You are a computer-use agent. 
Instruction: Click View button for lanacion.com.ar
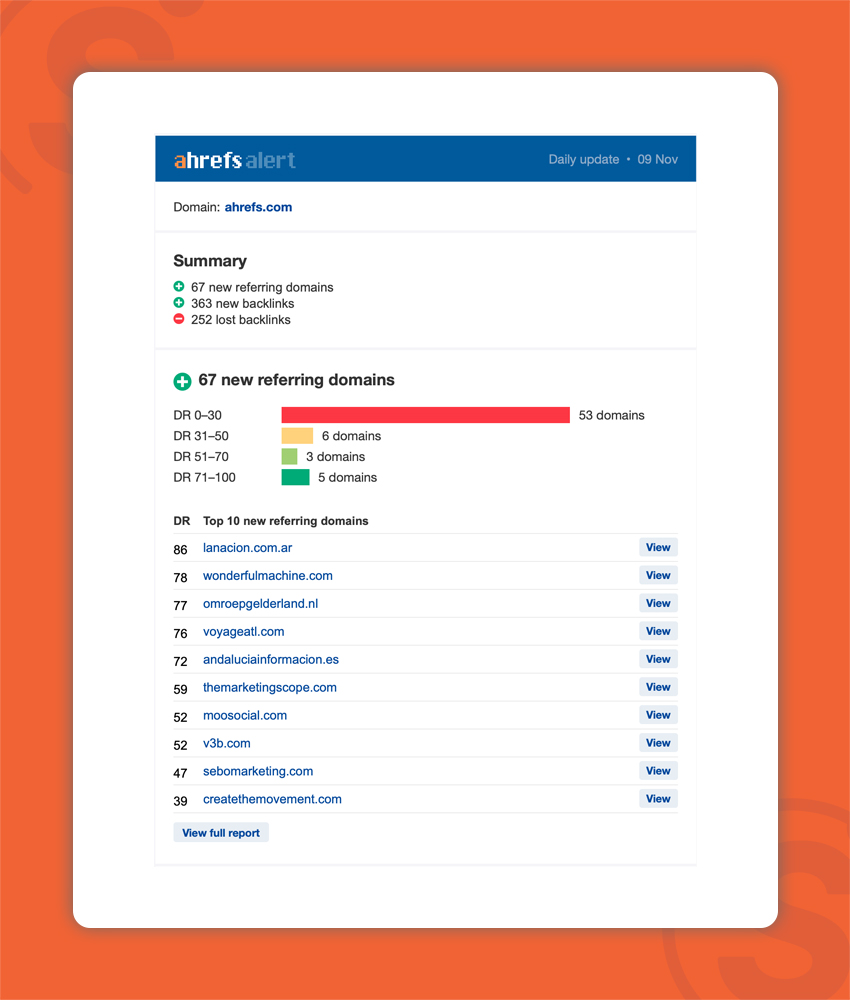[x=658, y=547]
